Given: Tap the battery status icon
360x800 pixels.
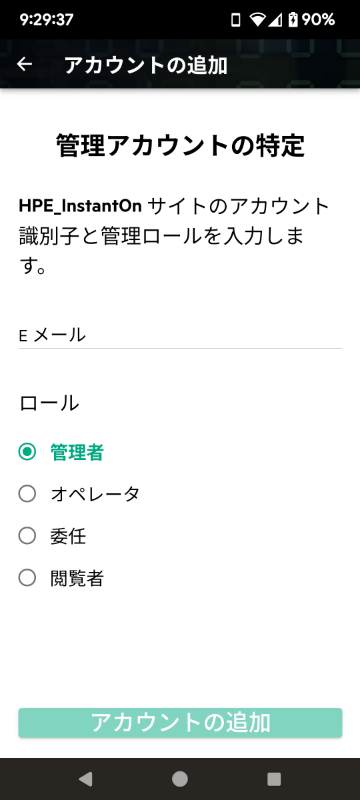Looking at the screenshot, I should (x=293, y=20).
